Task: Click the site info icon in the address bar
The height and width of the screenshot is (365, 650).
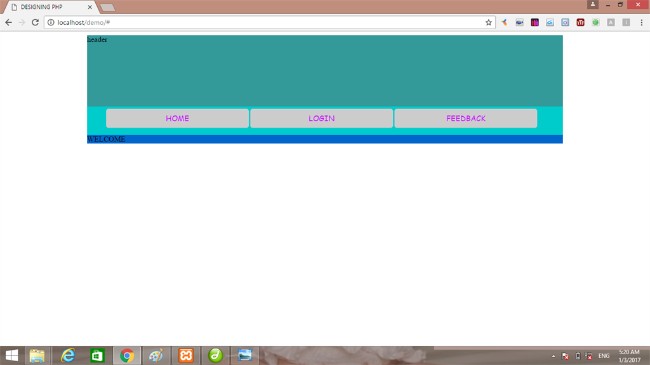Action: (x=51, y=22)
